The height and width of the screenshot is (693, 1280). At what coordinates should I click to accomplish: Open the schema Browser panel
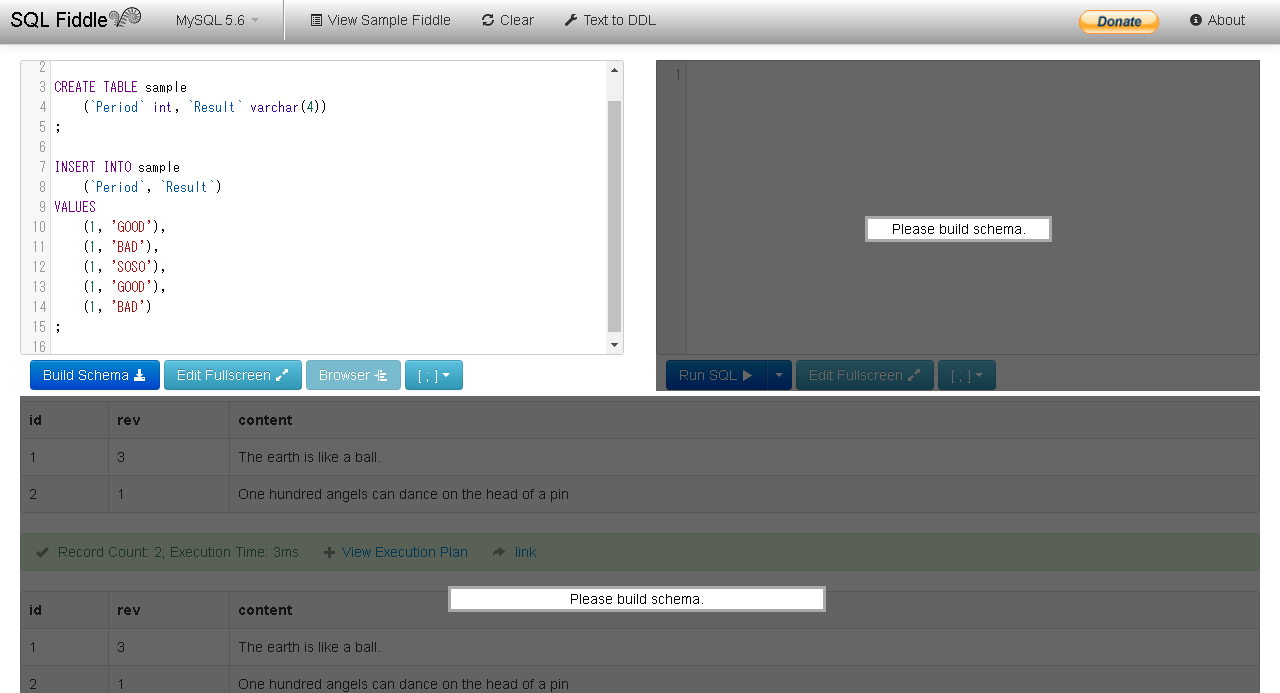[353, 375]
